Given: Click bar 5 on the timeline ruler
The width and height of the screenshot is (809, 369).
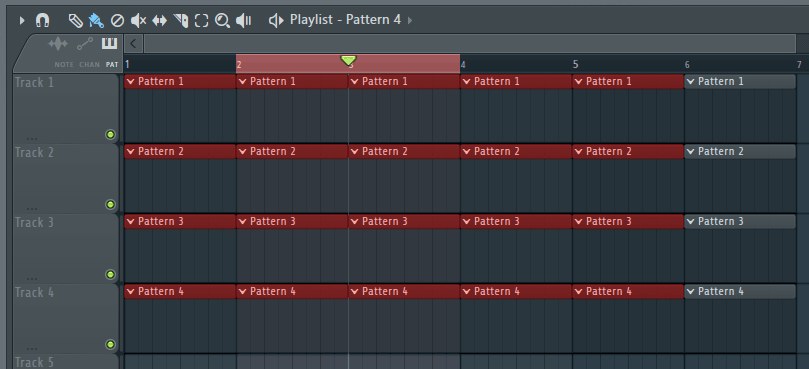Looking at the screenshot, I should tap(576, 65).
